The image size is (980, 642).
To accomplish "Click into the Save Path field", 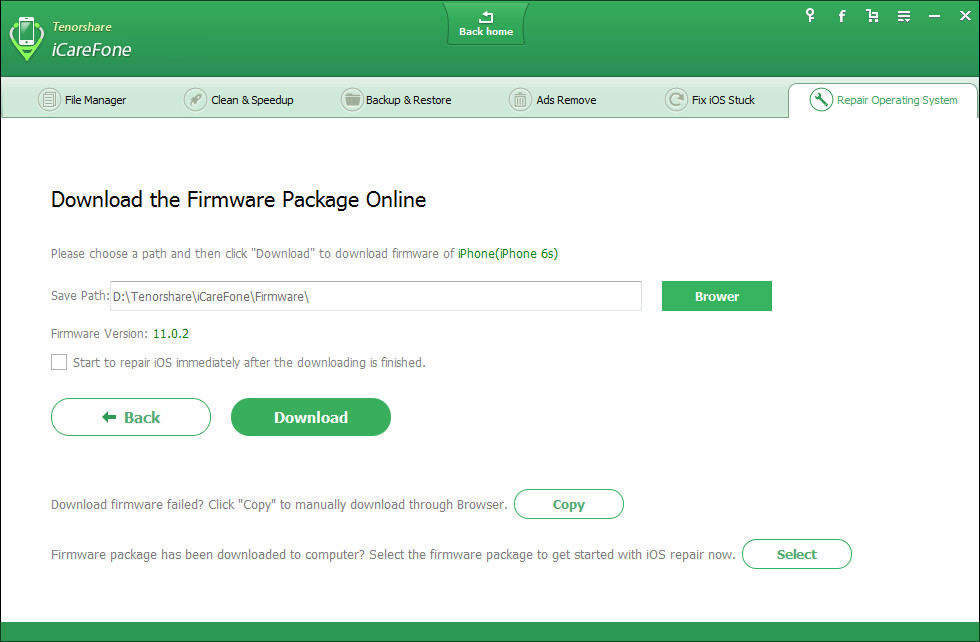I will tap(376, 296).
